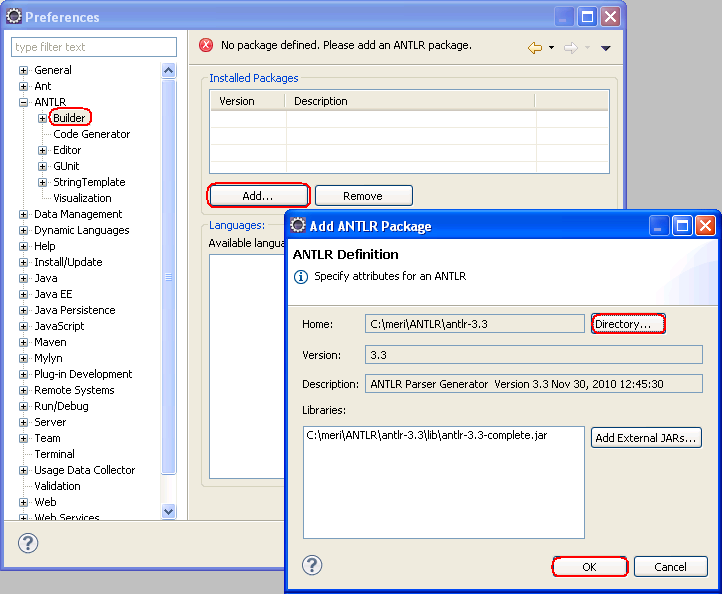Cancel the Add ANTLR Package dialog
Screen dimensions: 722x594
pyautogui.click(x=670, y=567)
